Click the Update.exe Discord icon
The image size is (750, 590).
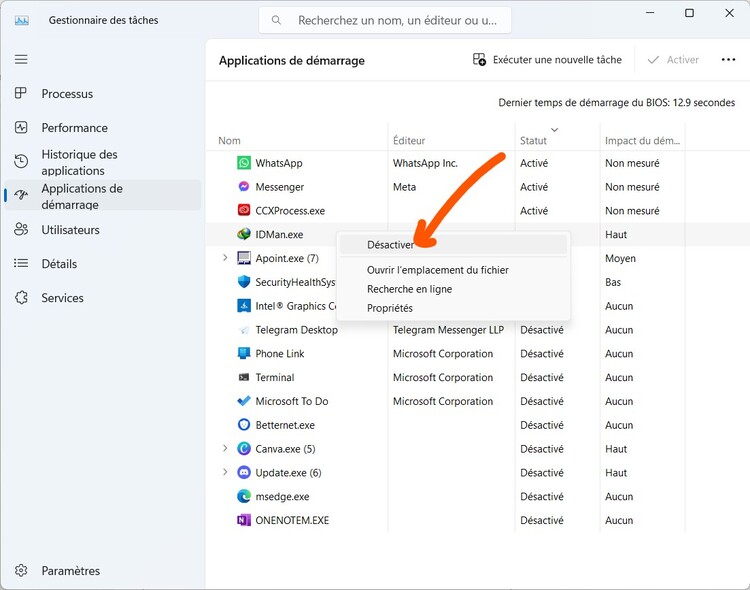(244, 472)
